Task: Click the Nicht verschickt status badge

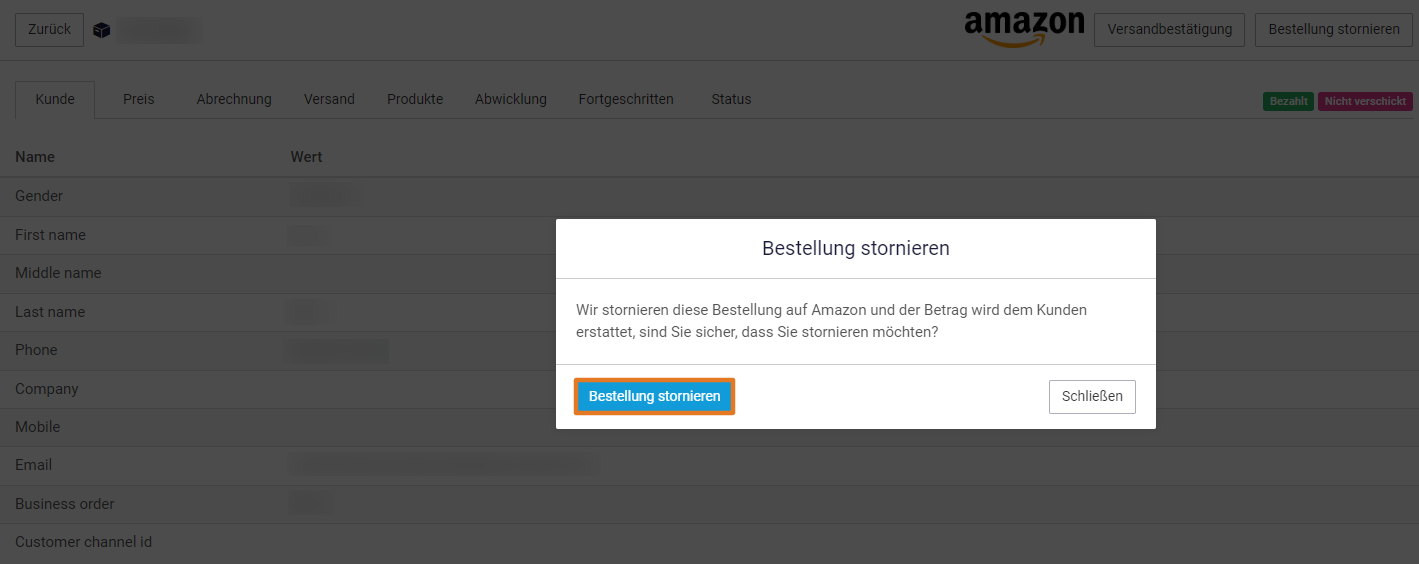Action: [1365, 102]
